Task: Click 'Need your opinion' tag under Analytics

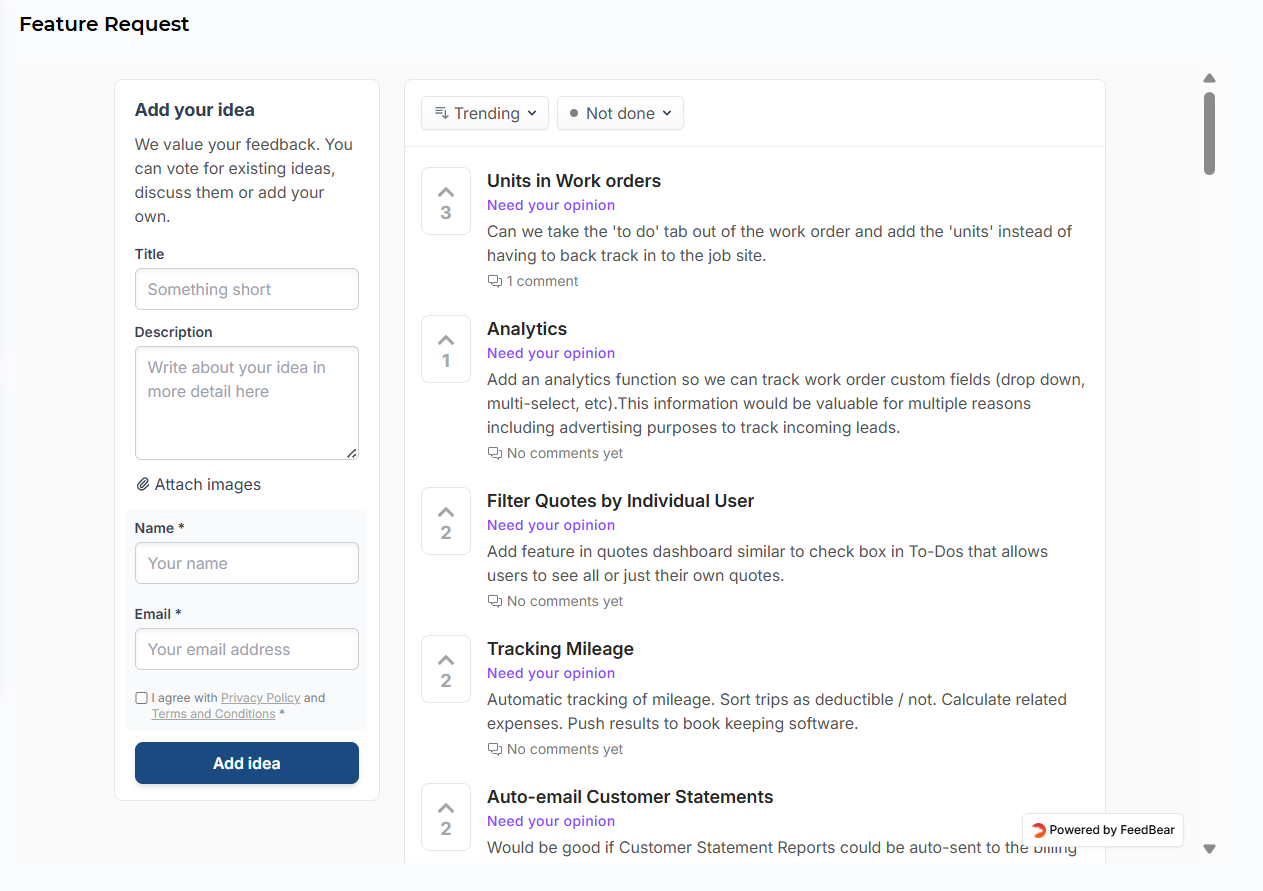Action: click(x=551, y=353)
